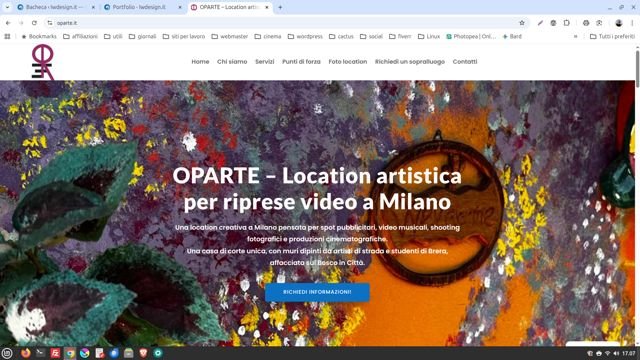Open the cactus bookmarks folder
Viewport: 640px width, 360px height.
click(x=341, y=36)
